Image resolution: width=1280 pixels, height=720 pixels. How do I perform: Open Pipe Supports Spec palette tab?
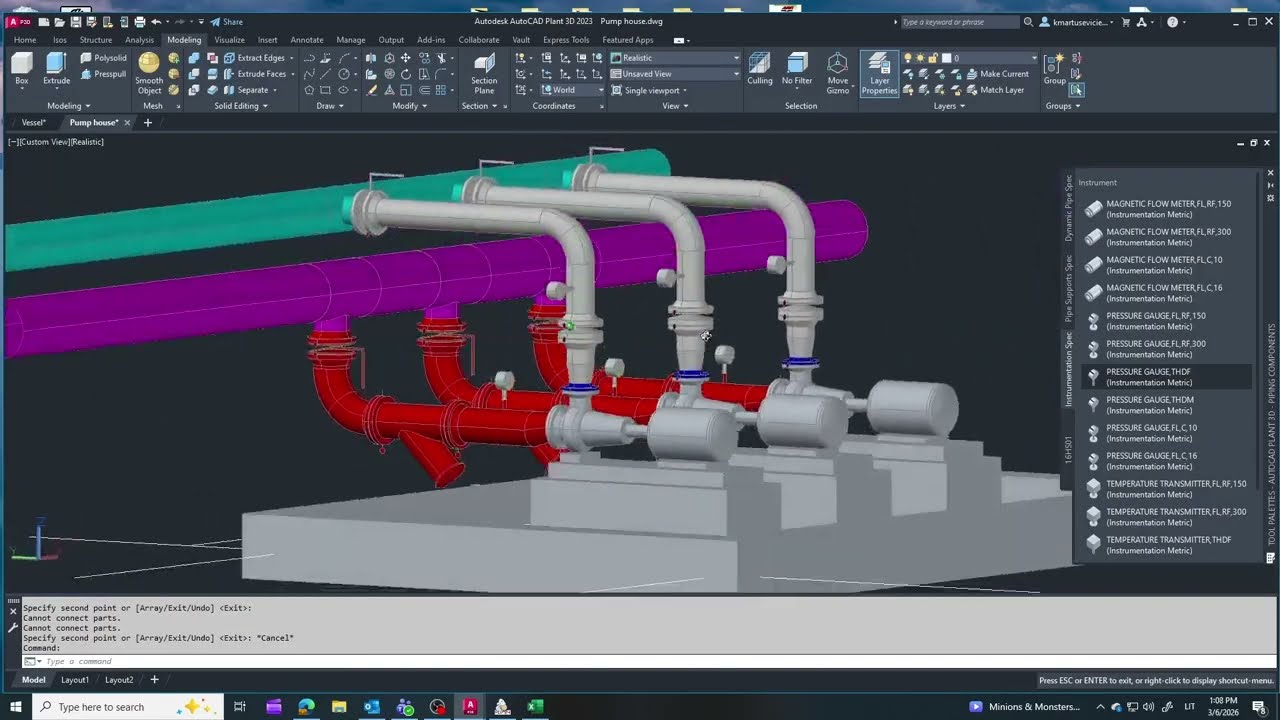pyautogui.click(x=1068, y=288)
